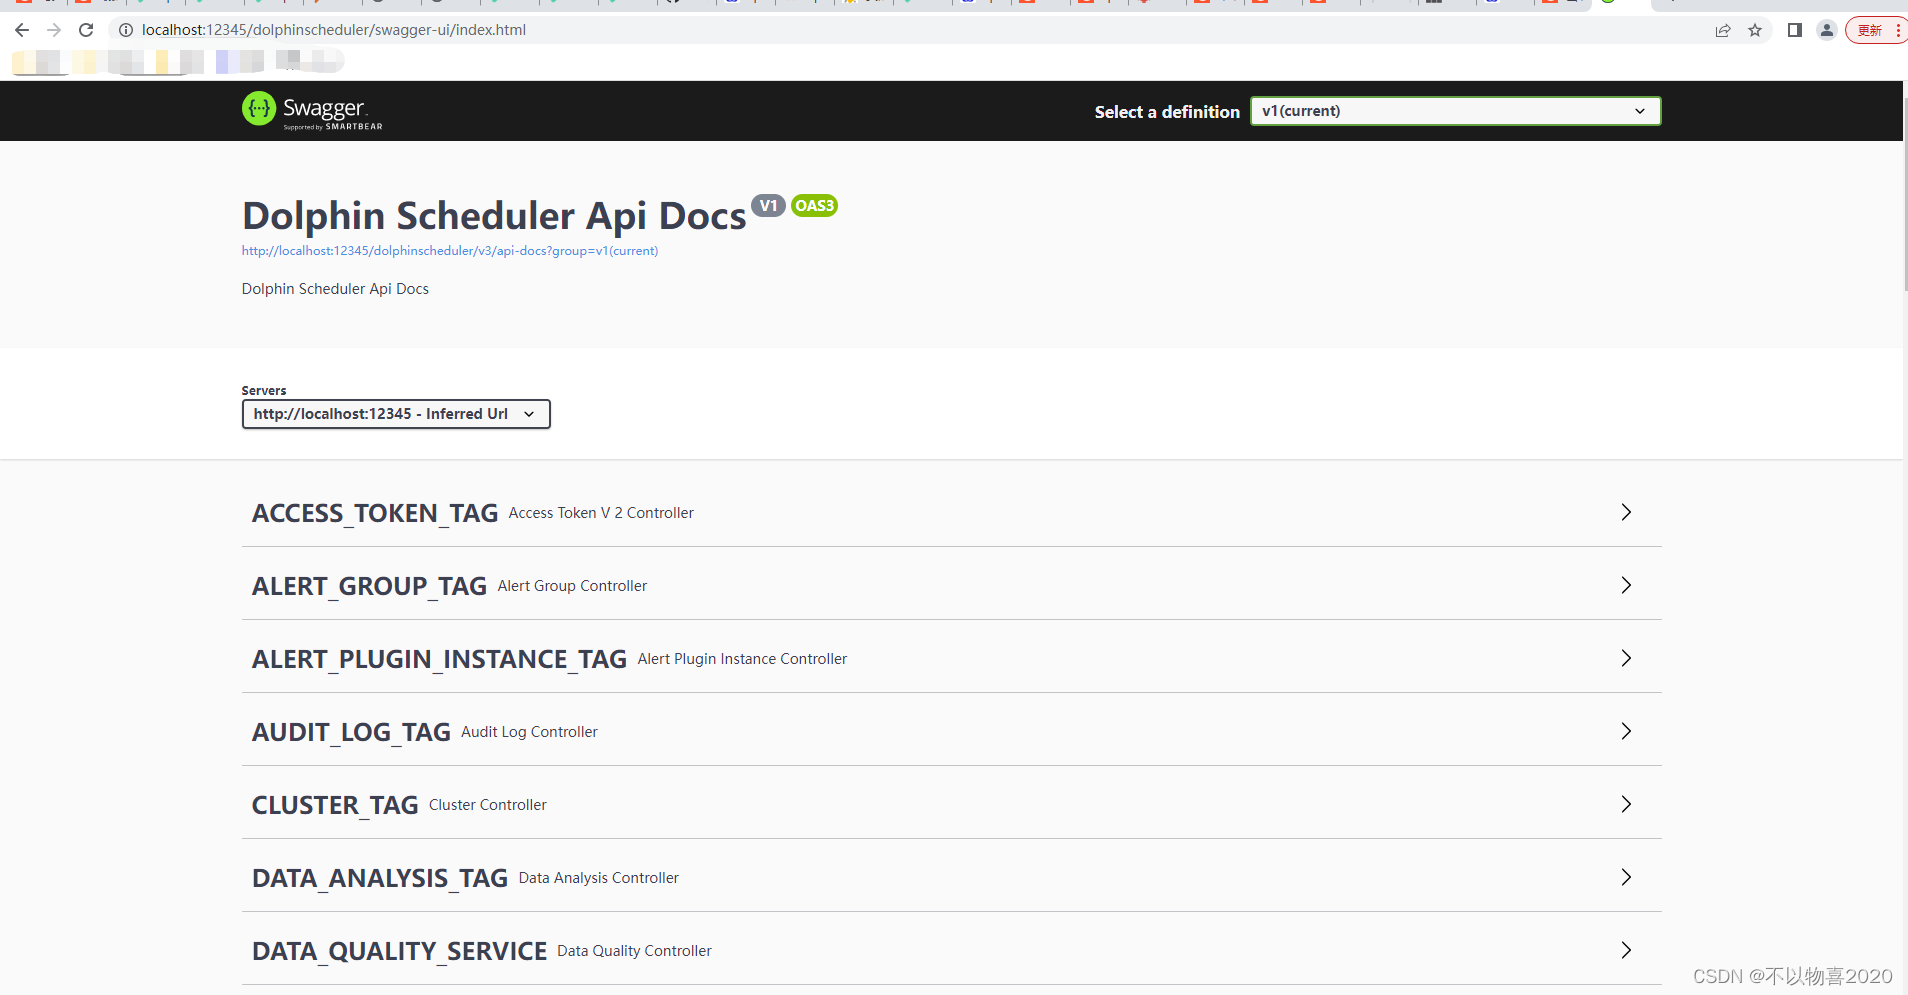The image size is (1908, 995).
Task: Open the browser side panel icon
Action: (1795, 30)
